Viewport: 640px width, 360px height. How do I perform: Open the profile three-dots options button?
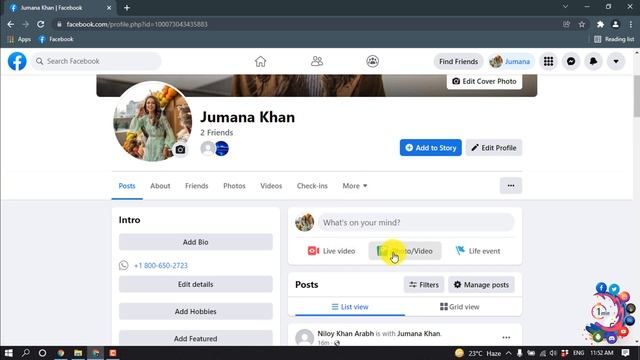pyautogui.click(x=511, y=186)
